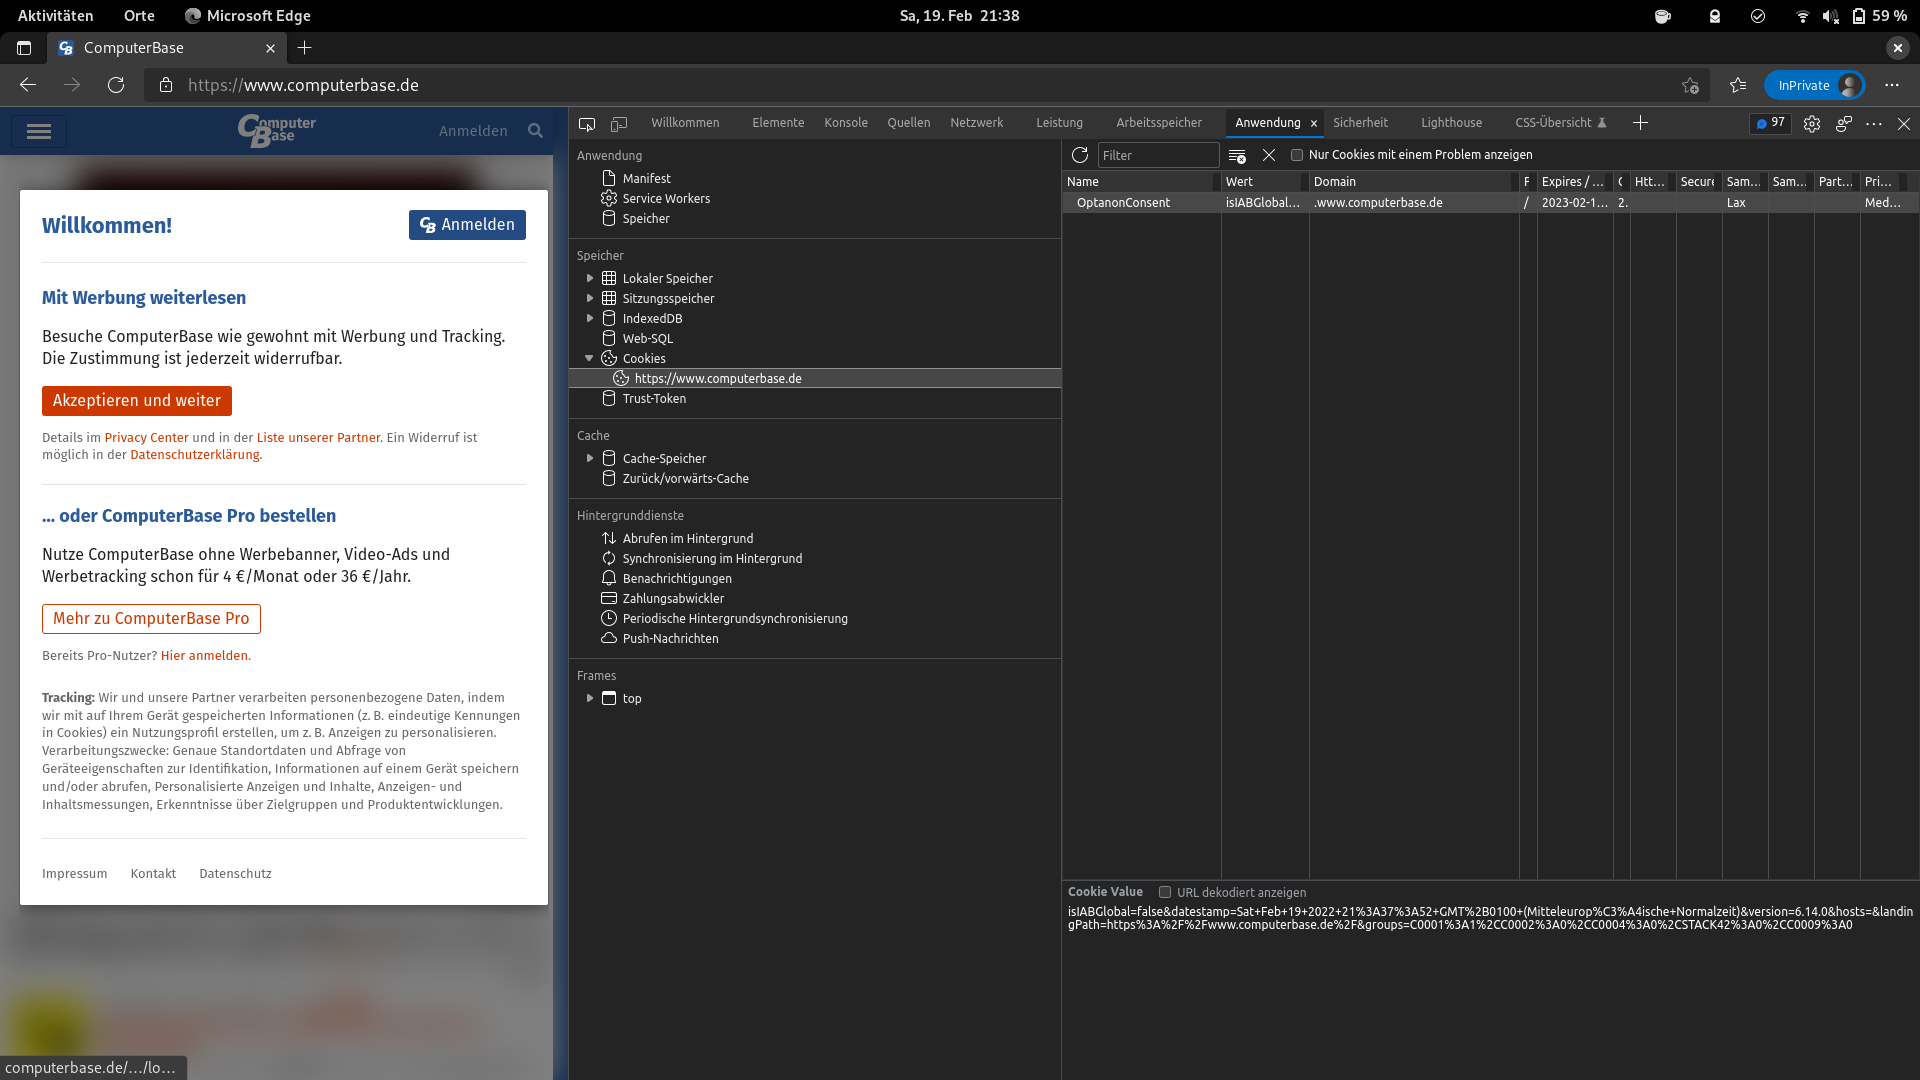The width and height of the screenshot is (1920, 1080).
Task: Toggle device emulation icon in DevTools
Action: click(619, 124)
